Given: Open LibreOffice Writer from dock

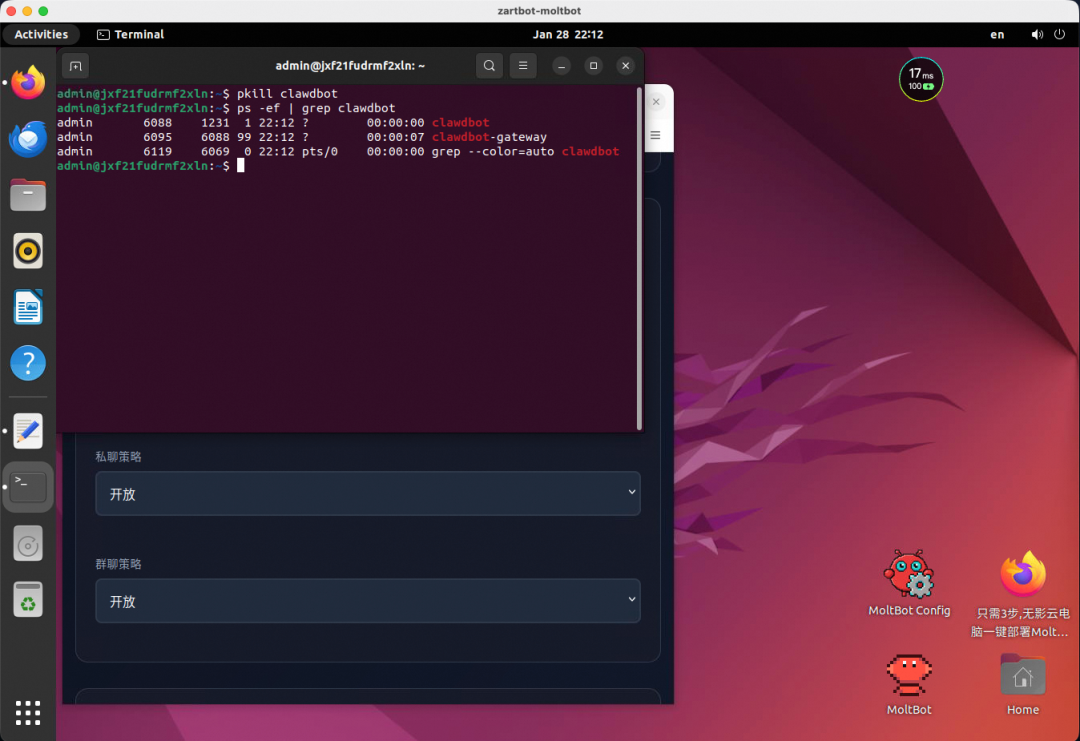Looking at the screenshot, I should (x=28, y=306).
